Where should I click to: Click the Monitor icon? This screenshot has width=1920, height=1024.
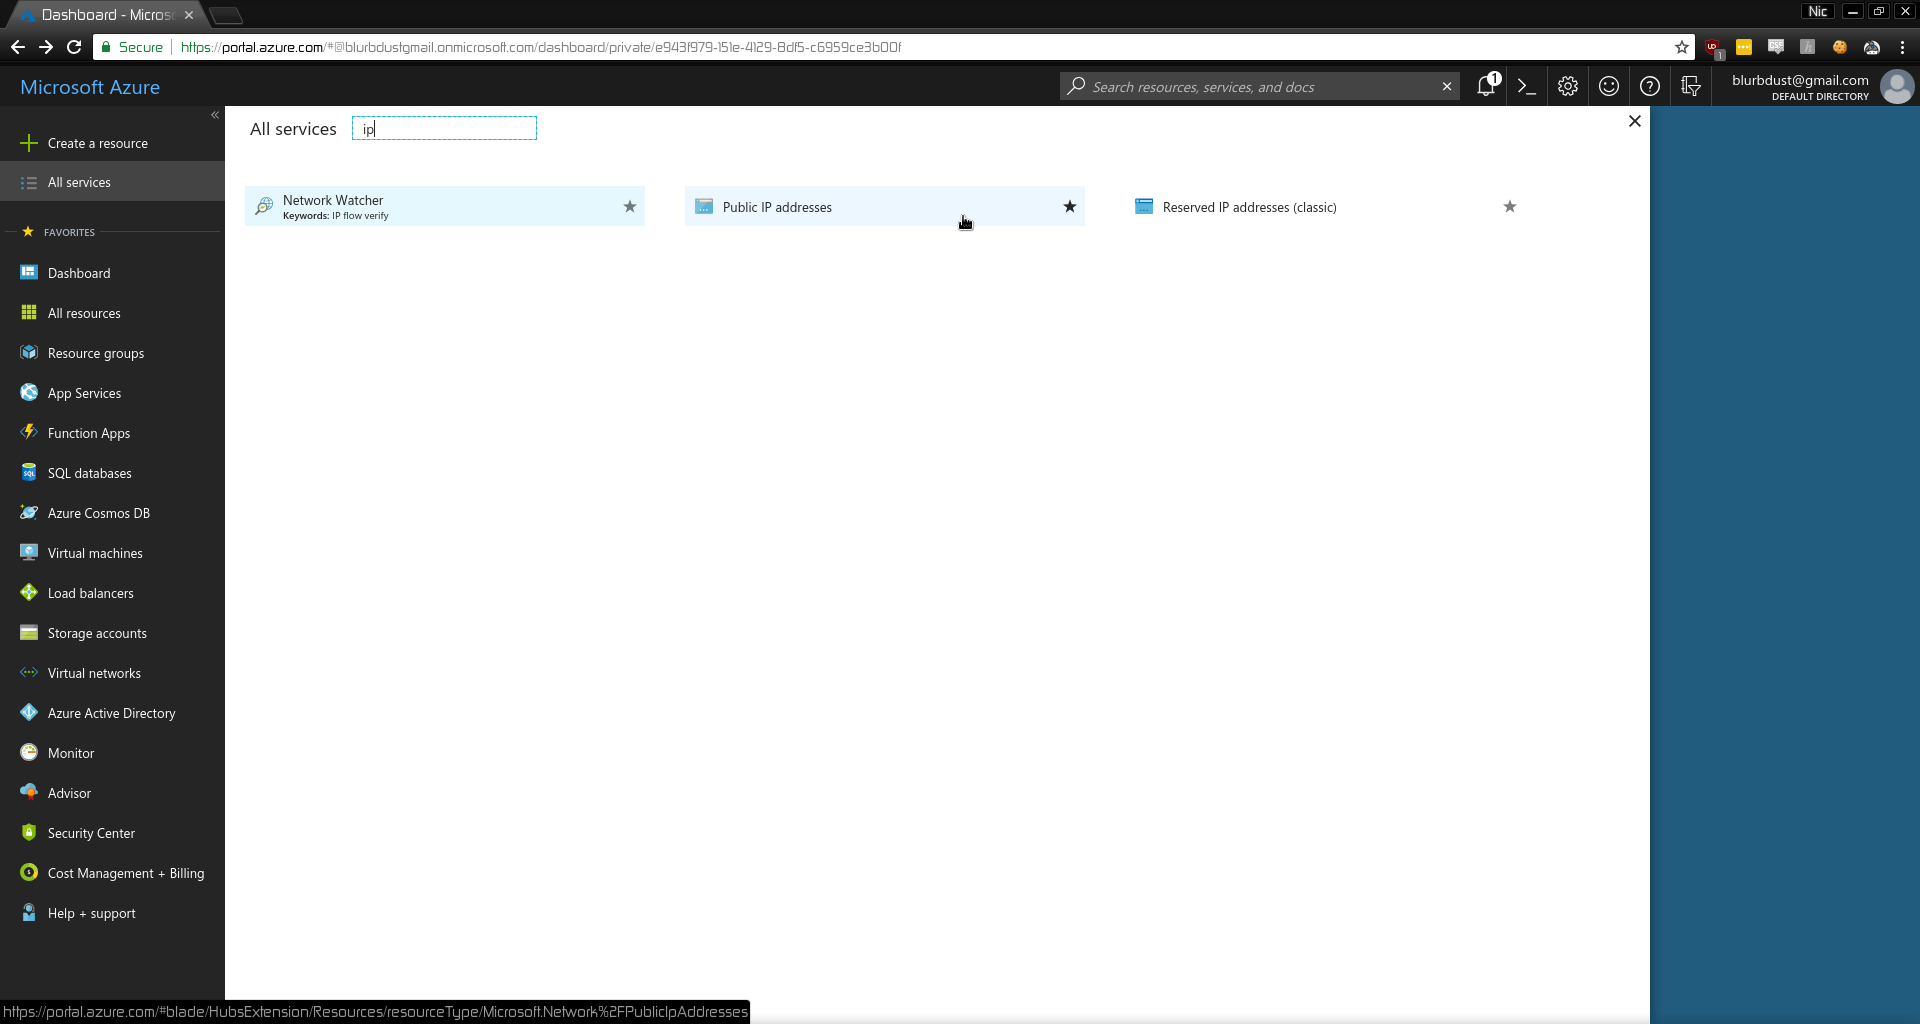click(x=29, y=753)
